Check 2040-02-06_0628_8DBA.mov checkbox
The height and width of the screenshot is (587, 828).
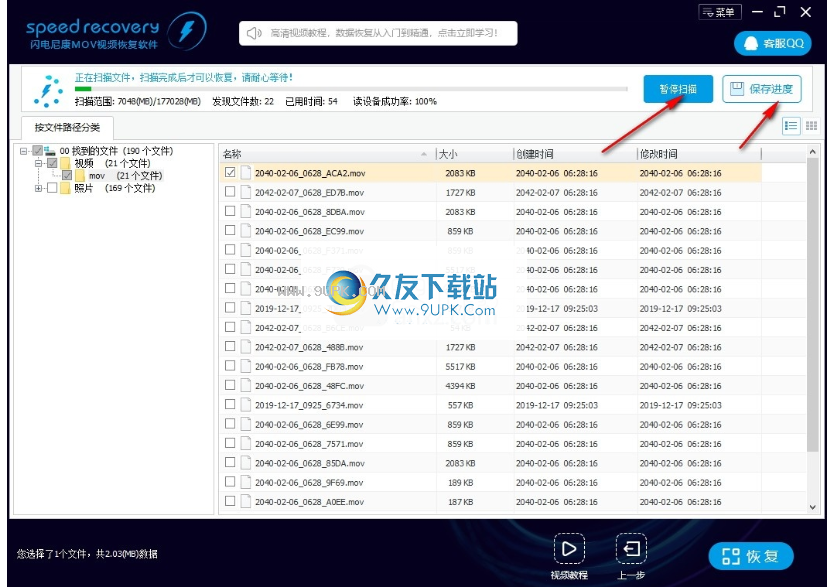pyautogui.click(x=230, y=211)
